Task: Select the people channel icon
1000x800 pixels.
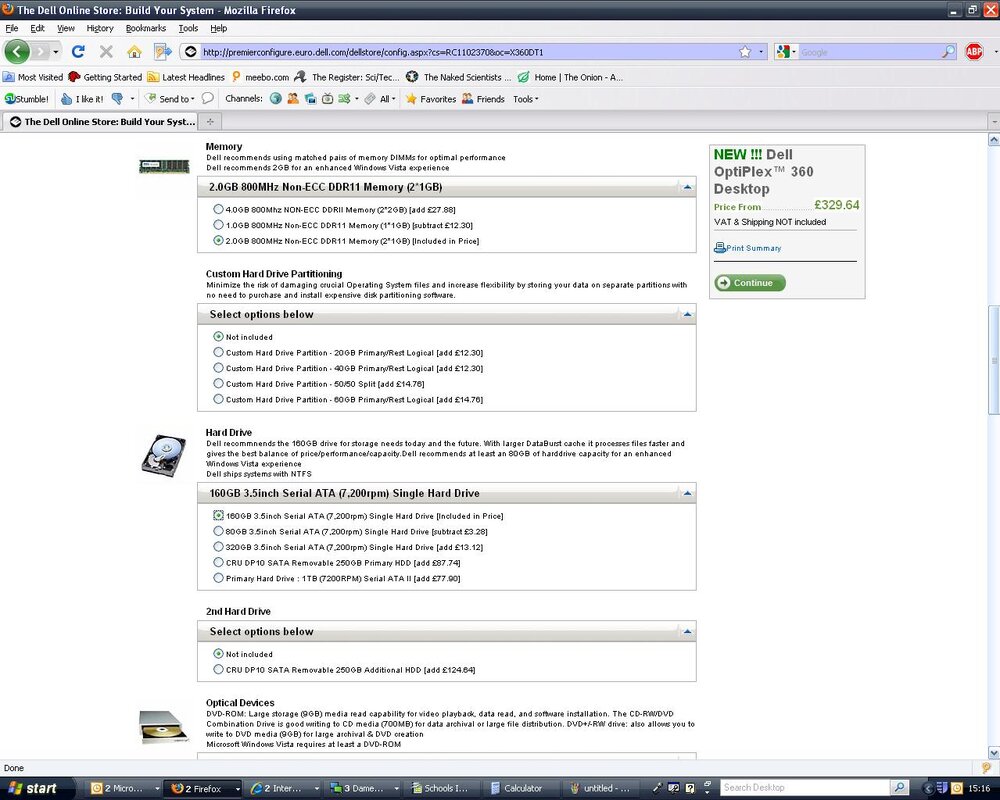Action: pyautogui.click(x=293, y=99)
